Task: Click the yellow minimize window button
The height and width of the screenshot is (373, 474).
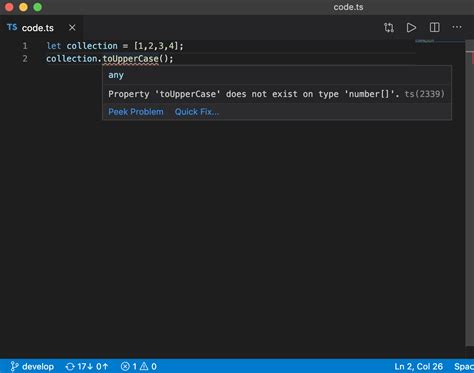Action: [x=23, y=7]
